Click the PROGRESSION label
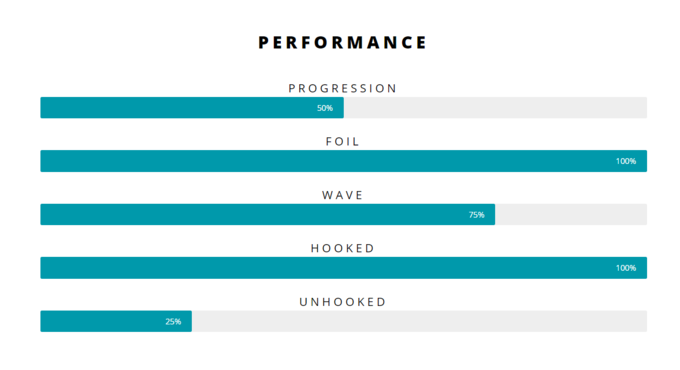Screen dimensions: 680x370 [343, 88]
